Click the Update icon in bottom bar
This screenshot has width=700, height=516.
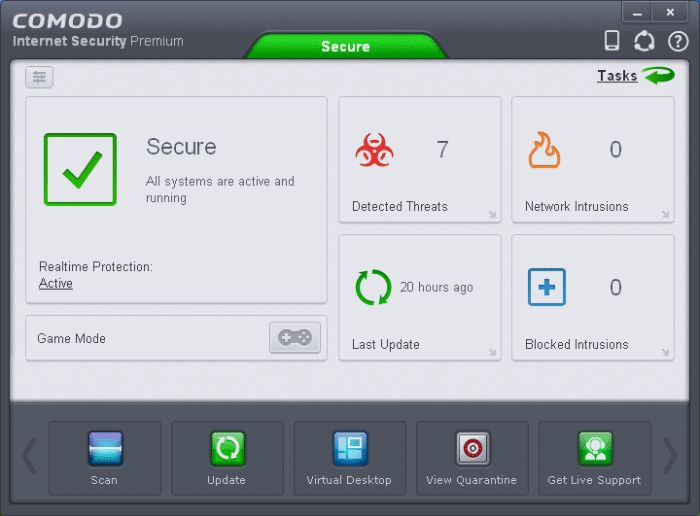tap(228, 448)
